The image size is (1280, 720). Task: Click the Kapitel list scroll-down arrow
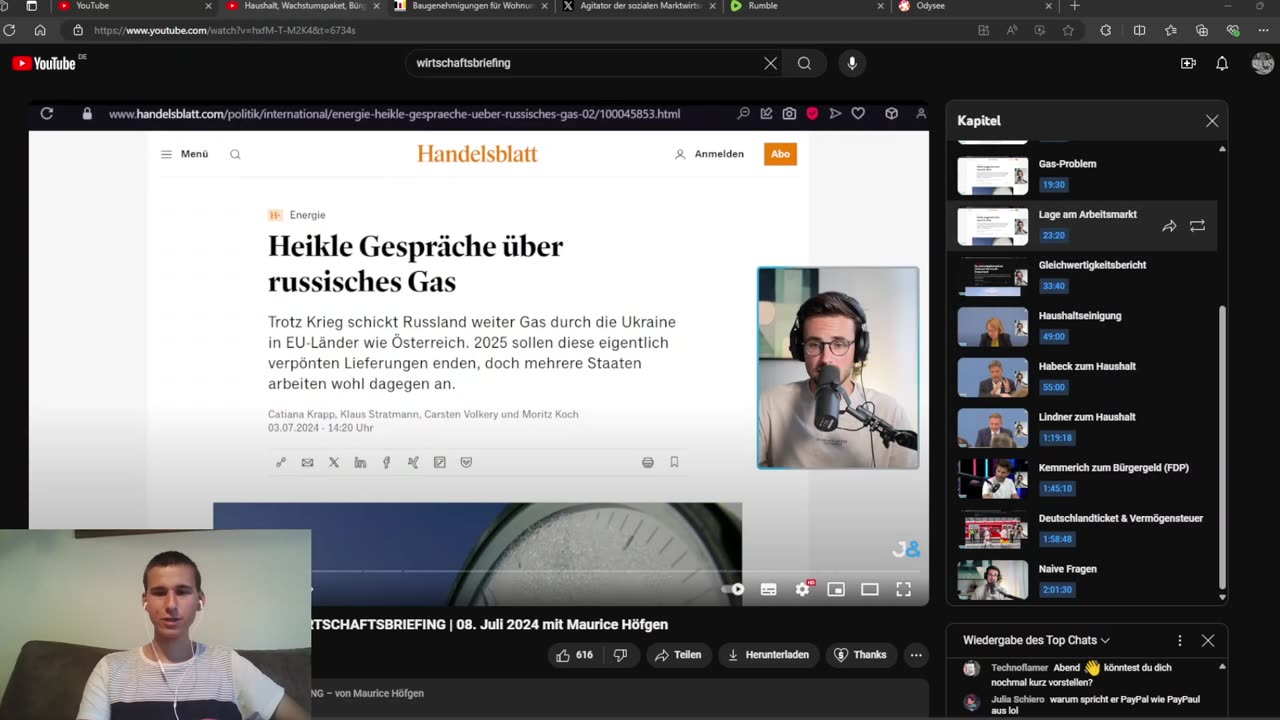(x=1222, y=597)
